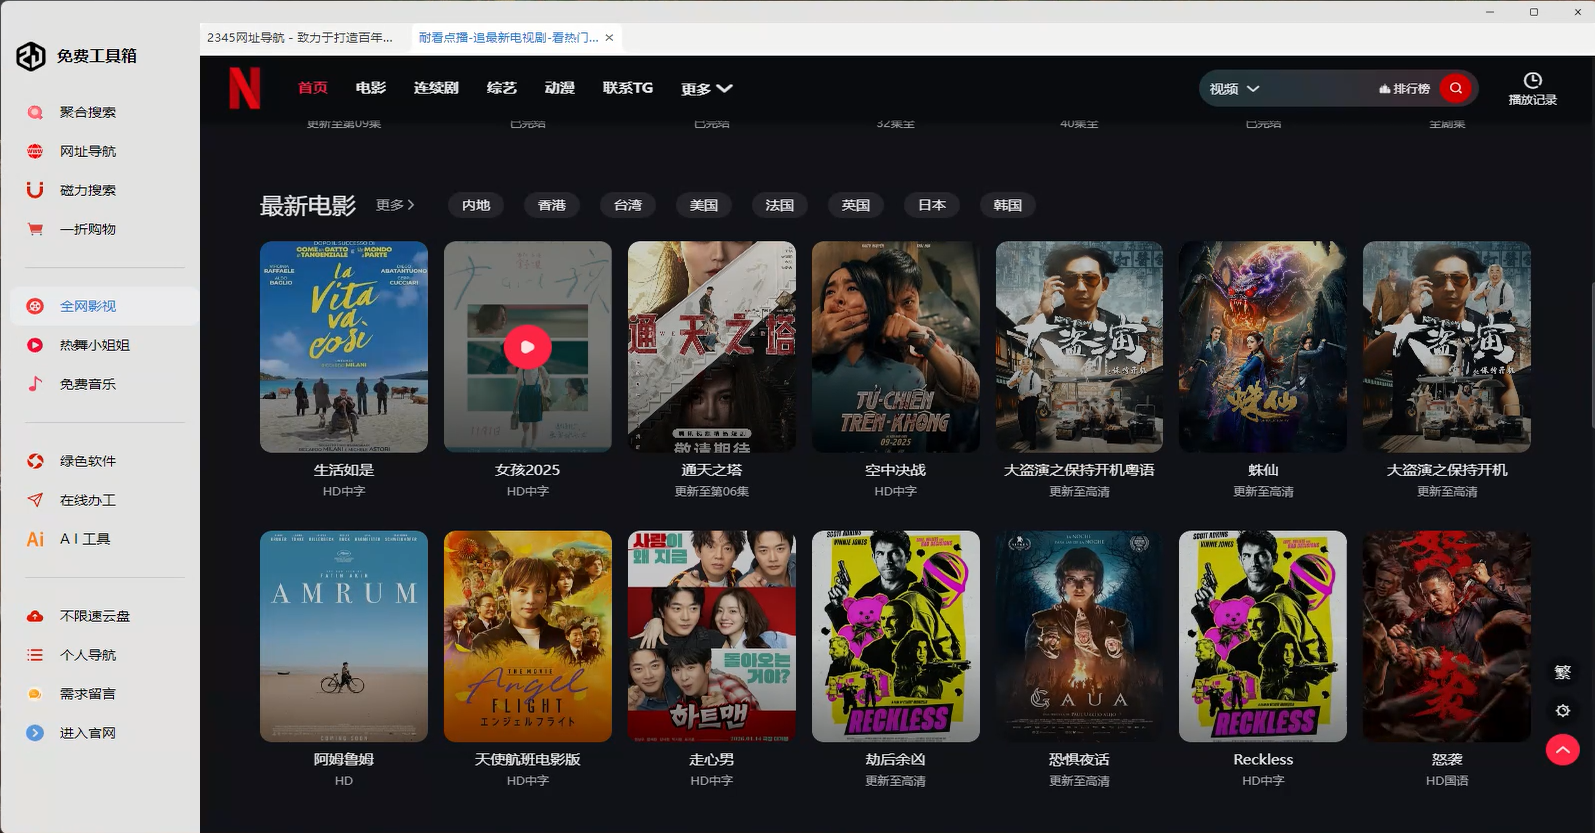Click the 排行榜 ranking link

1404,89
